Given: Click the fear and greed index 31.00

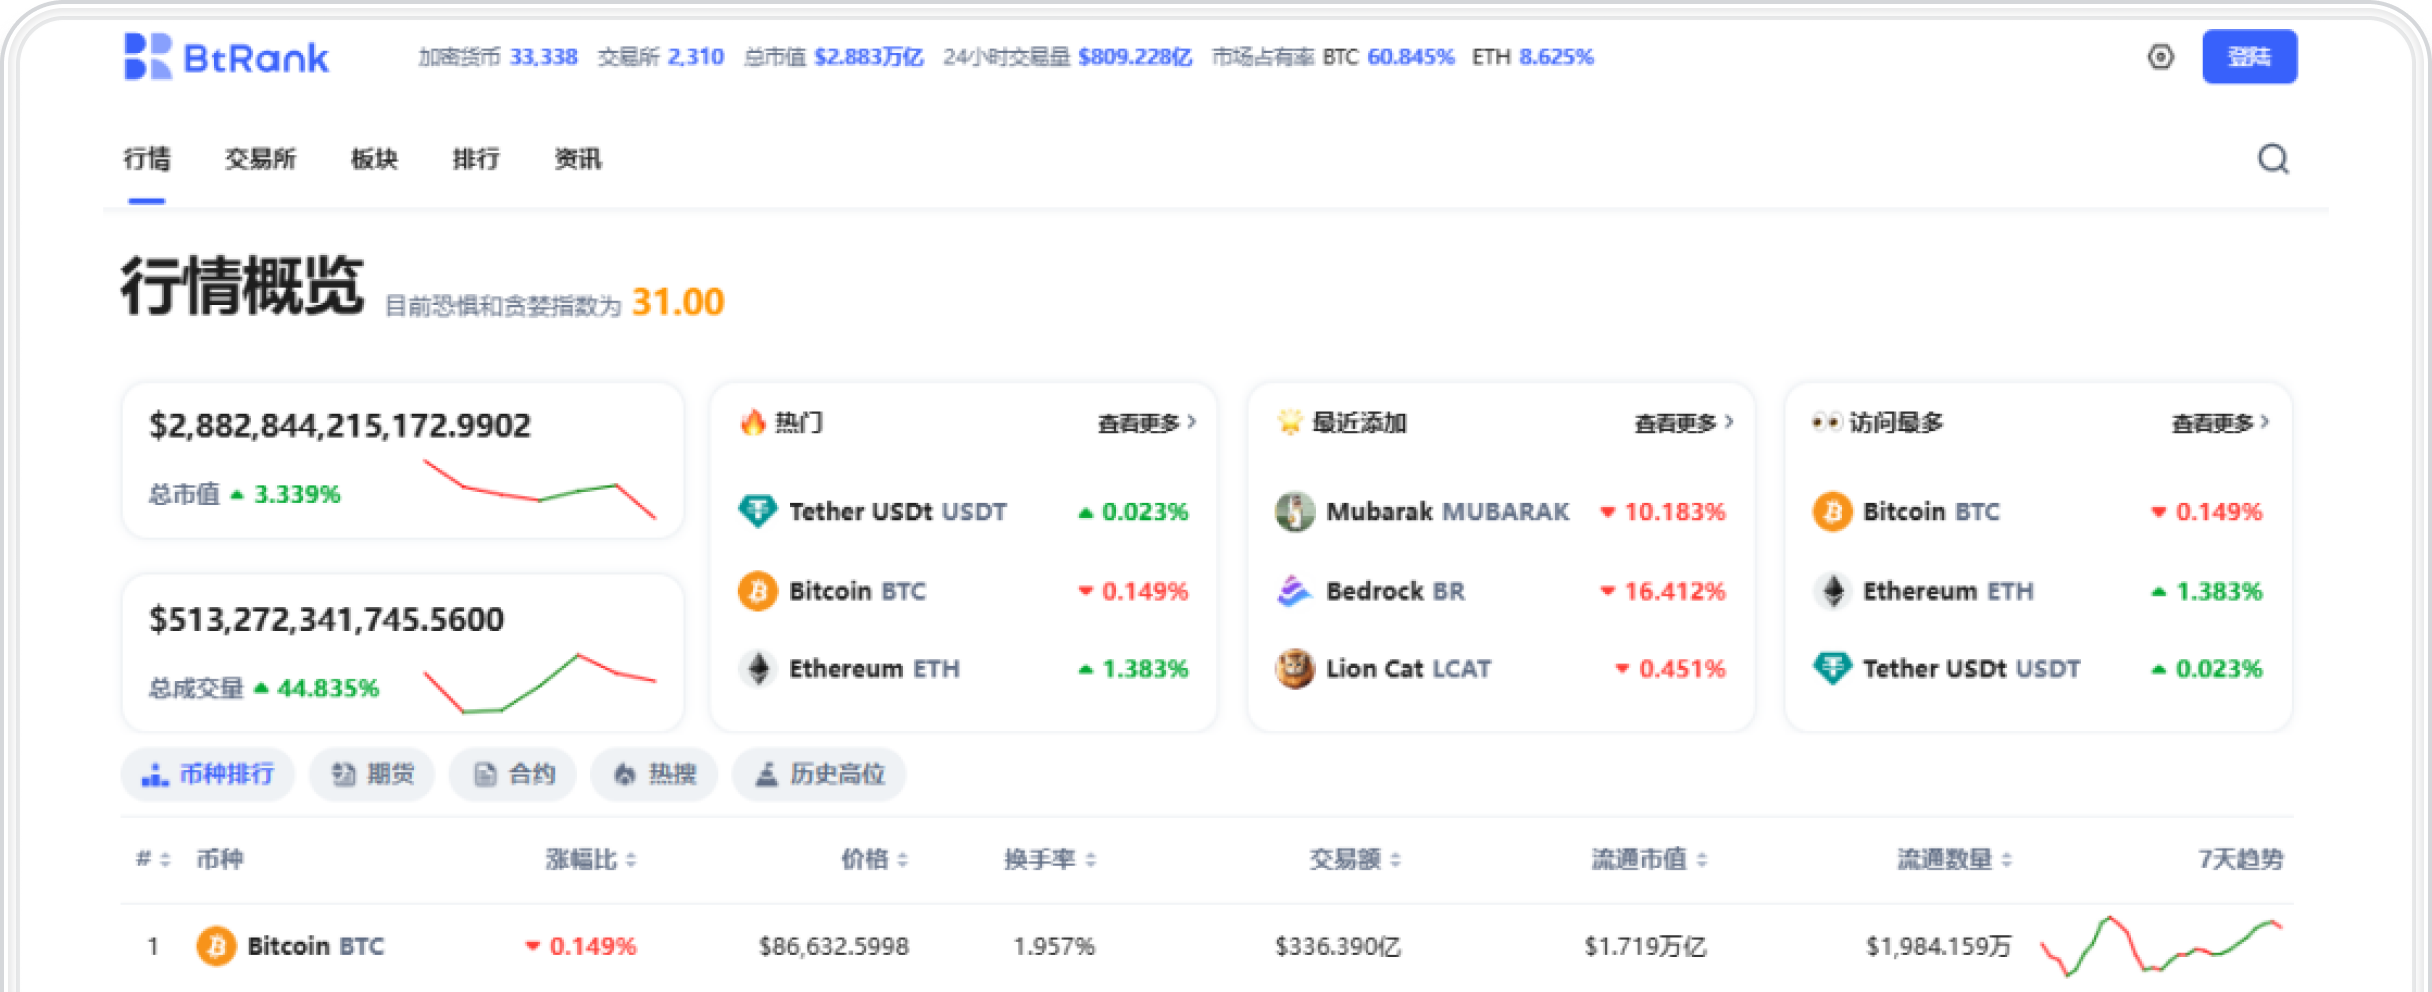Looking at the screenshot, I should coord(678,302).
